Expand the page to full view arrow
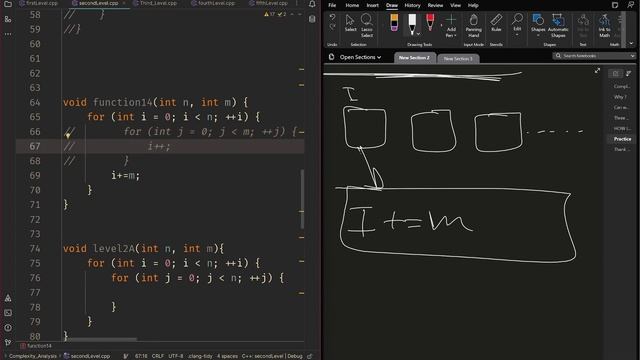This screenshot has width=640, height=360. coord(597,71)
